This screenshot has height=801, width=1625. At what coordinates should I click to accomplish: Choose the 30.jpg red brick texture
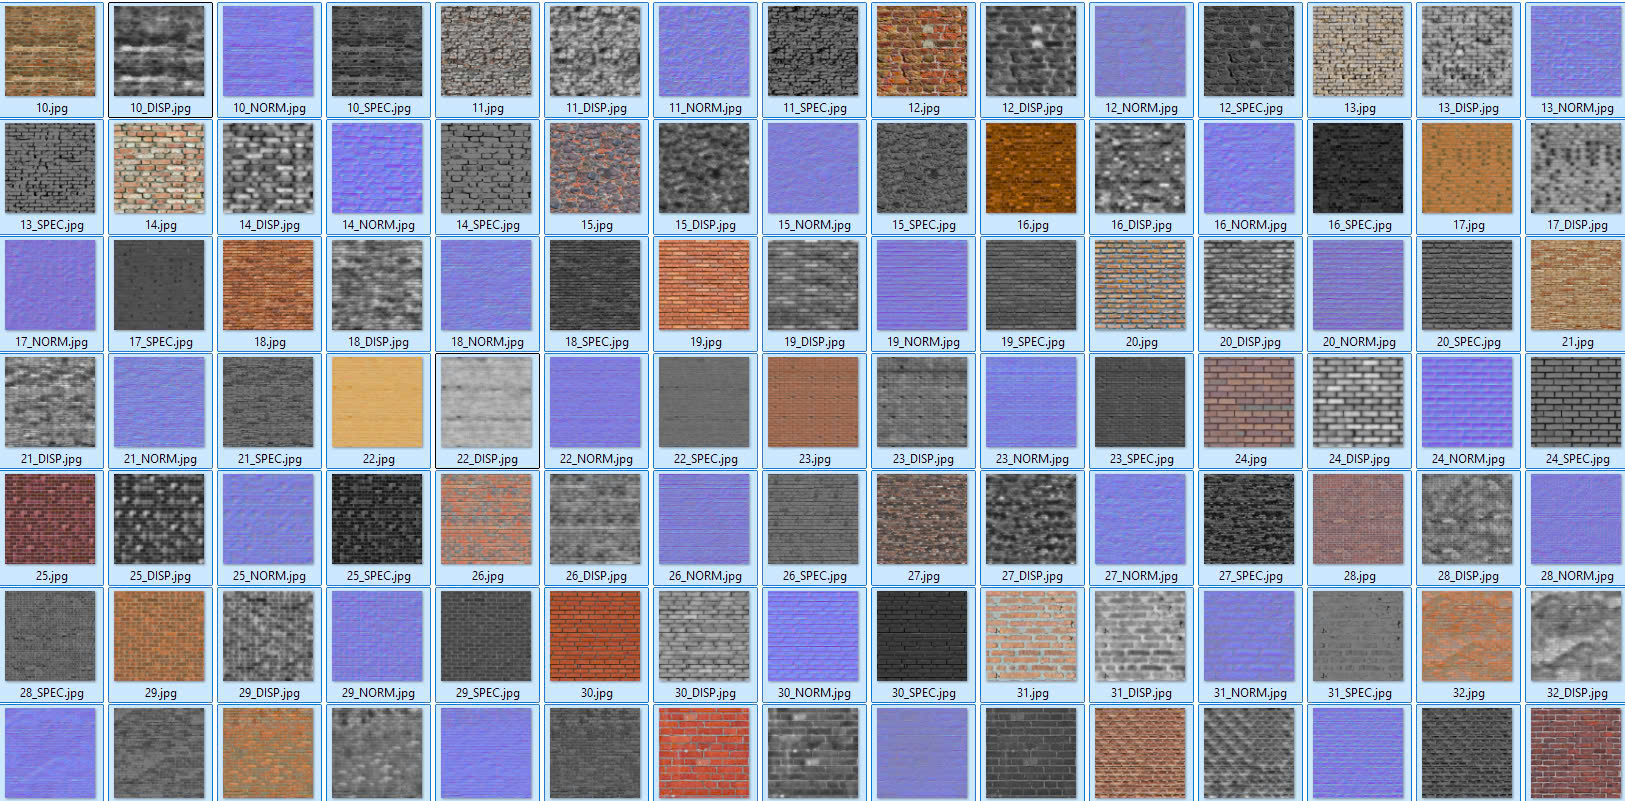click(596, 637)
